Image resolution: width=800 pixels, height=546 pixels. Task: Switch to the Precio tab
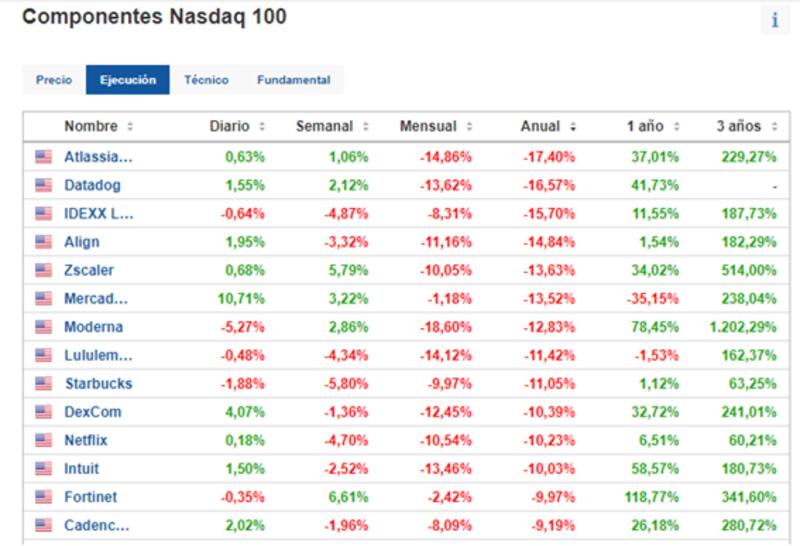[54, 80]
